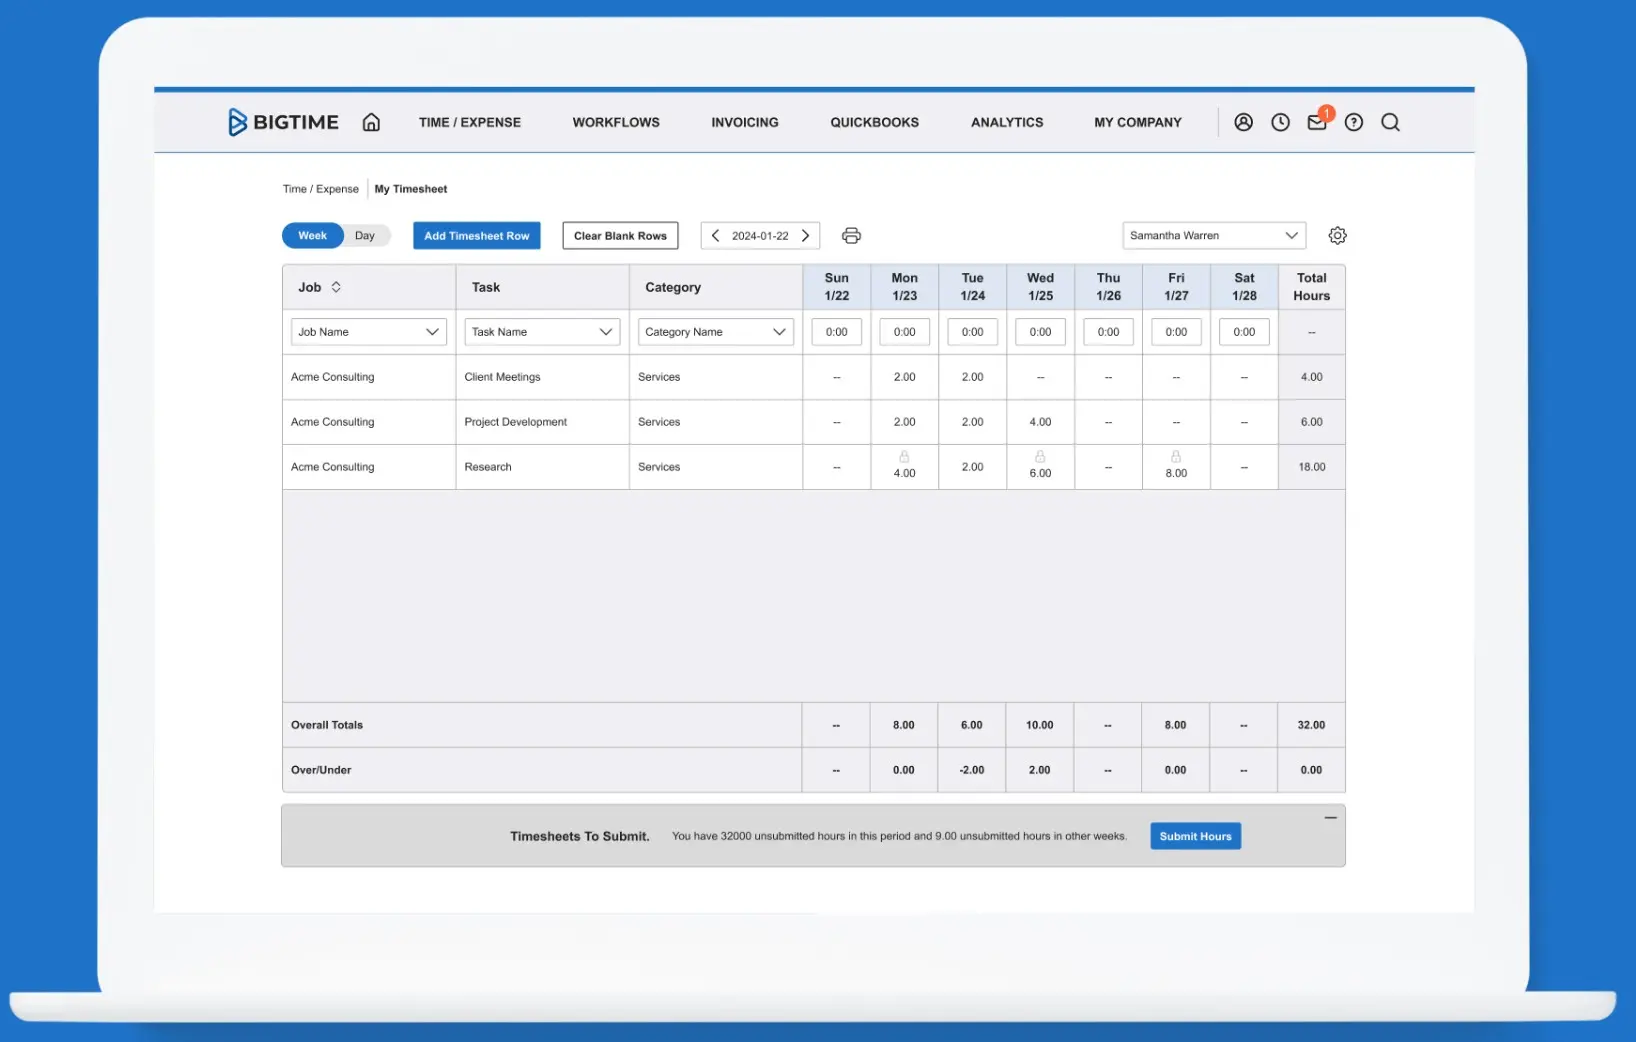Click Add Timesheet Row button
Image resolution: width=1636 pixels, height=1042 pixels.
[477, 236]
